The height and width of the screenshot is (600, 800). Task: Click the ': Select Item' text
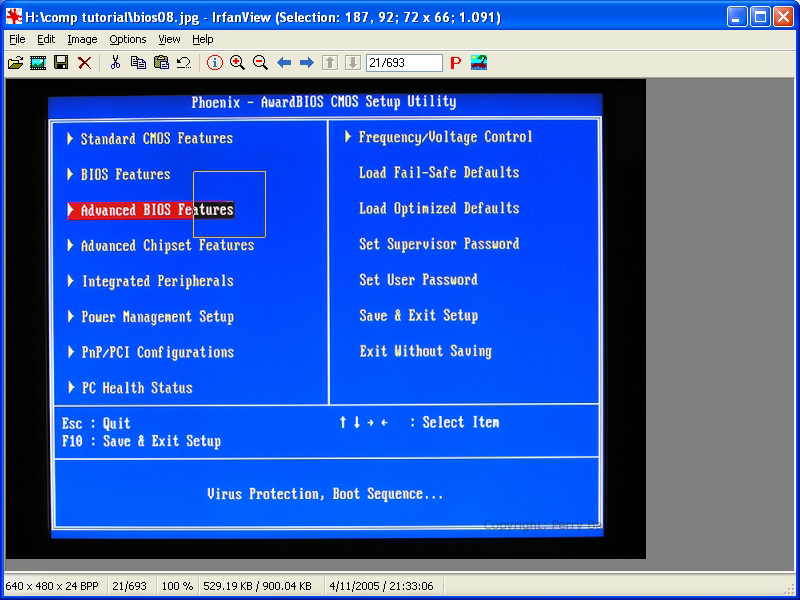[x=454, y=422]
